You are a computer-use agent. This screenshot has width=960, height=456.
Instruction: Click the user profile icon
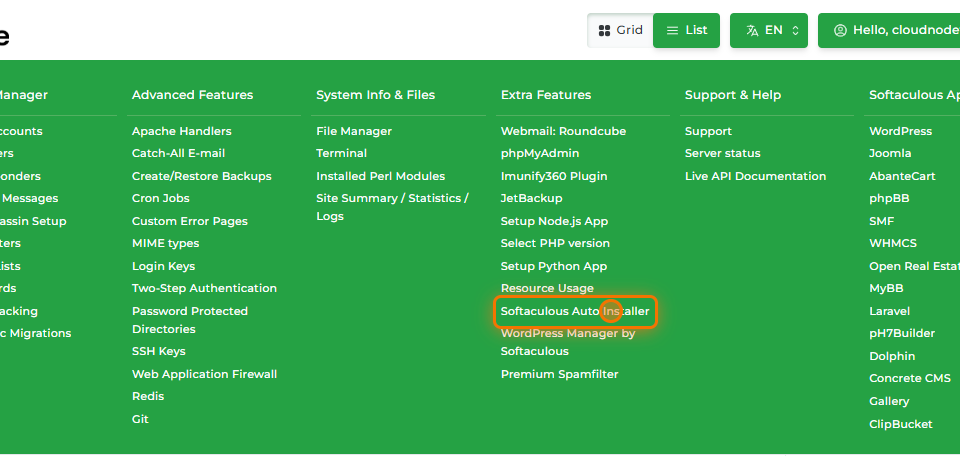pos(840,30)
